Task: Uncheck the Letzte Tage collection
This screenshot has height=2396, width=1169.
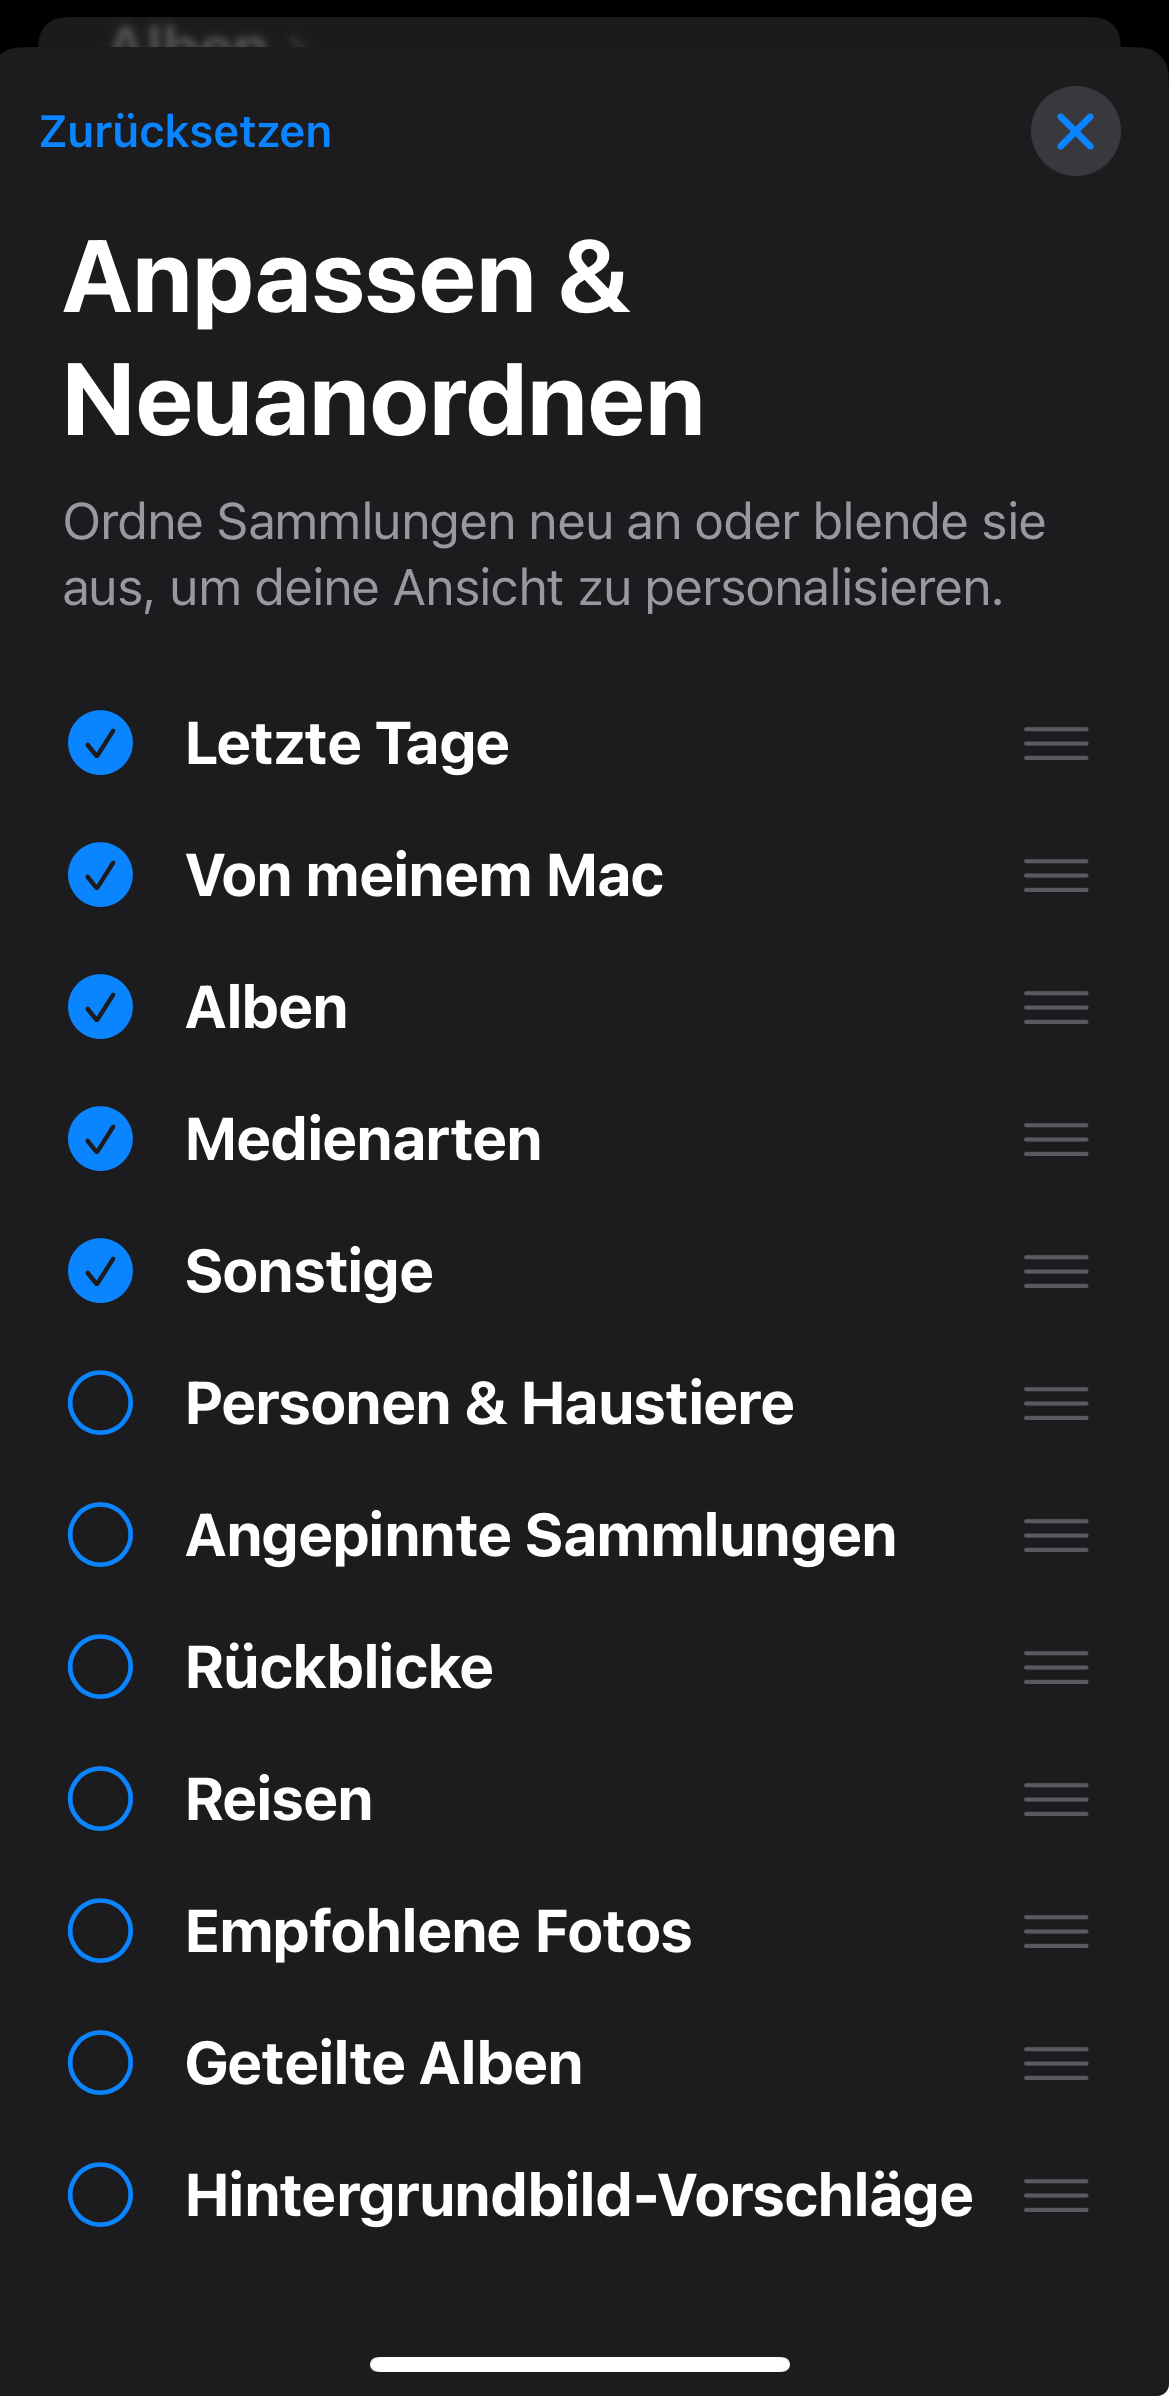Action: click(x=100, y=743)
